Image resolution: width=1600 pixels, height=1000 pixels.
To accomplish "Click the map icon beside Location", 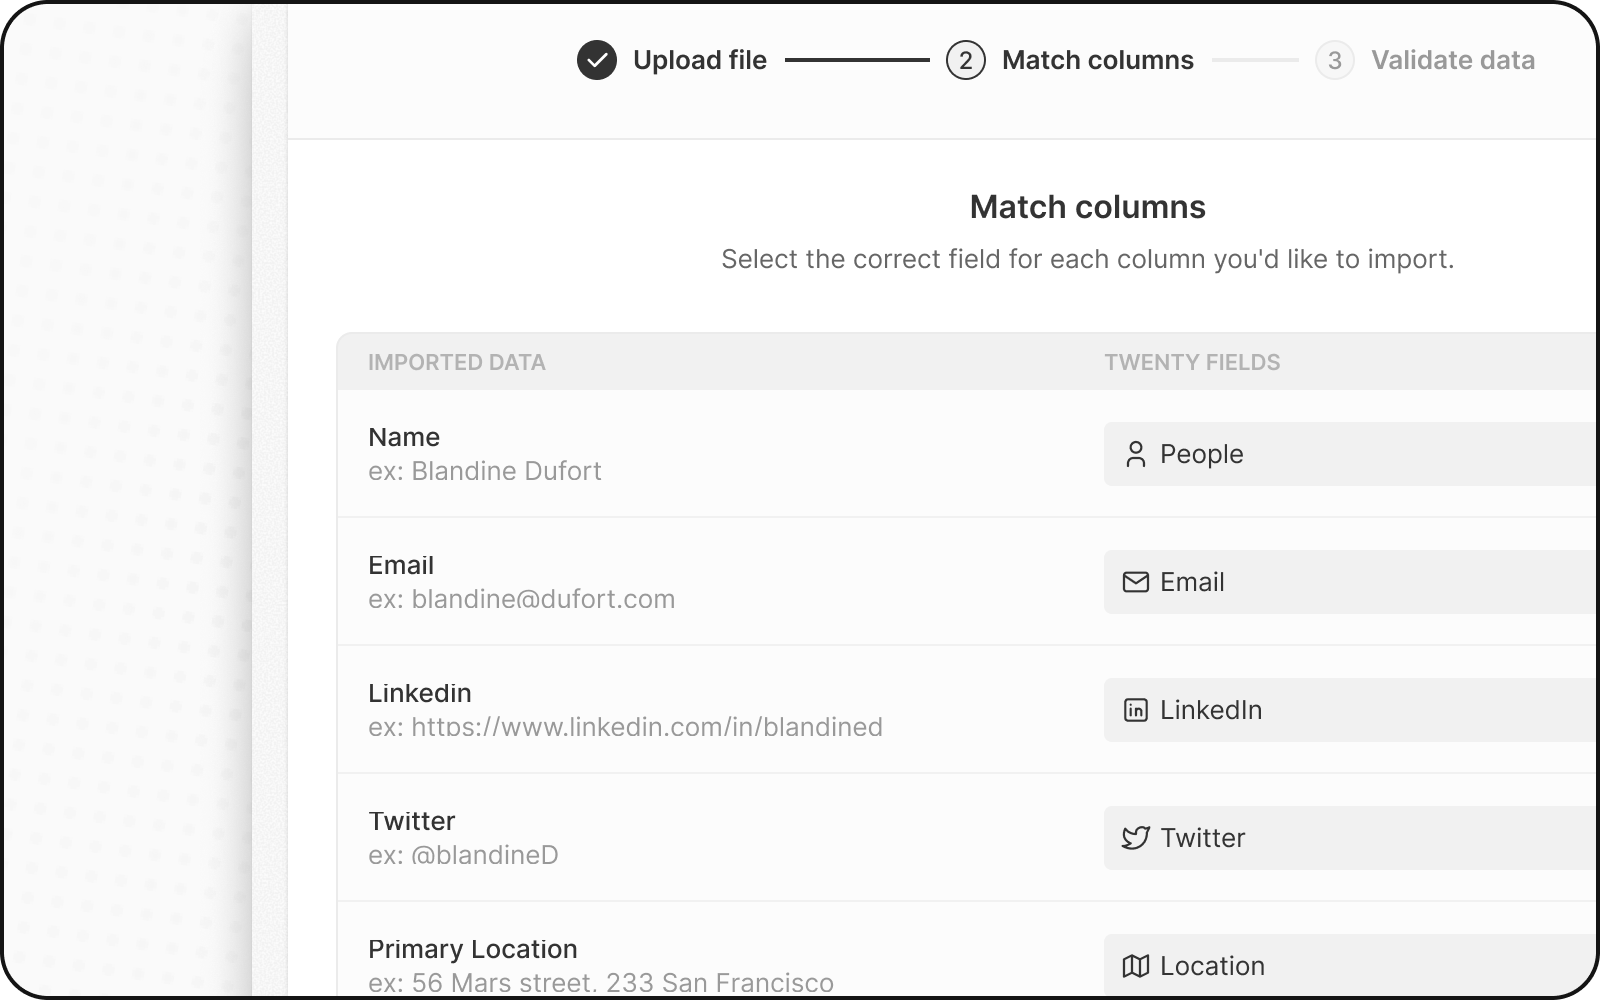I will pyautogui.click(x=1135, y=966).
